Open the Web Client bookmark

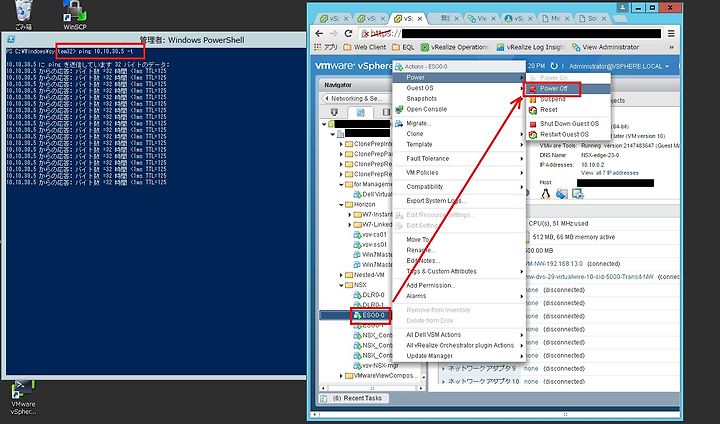click(x=365, y=47)
